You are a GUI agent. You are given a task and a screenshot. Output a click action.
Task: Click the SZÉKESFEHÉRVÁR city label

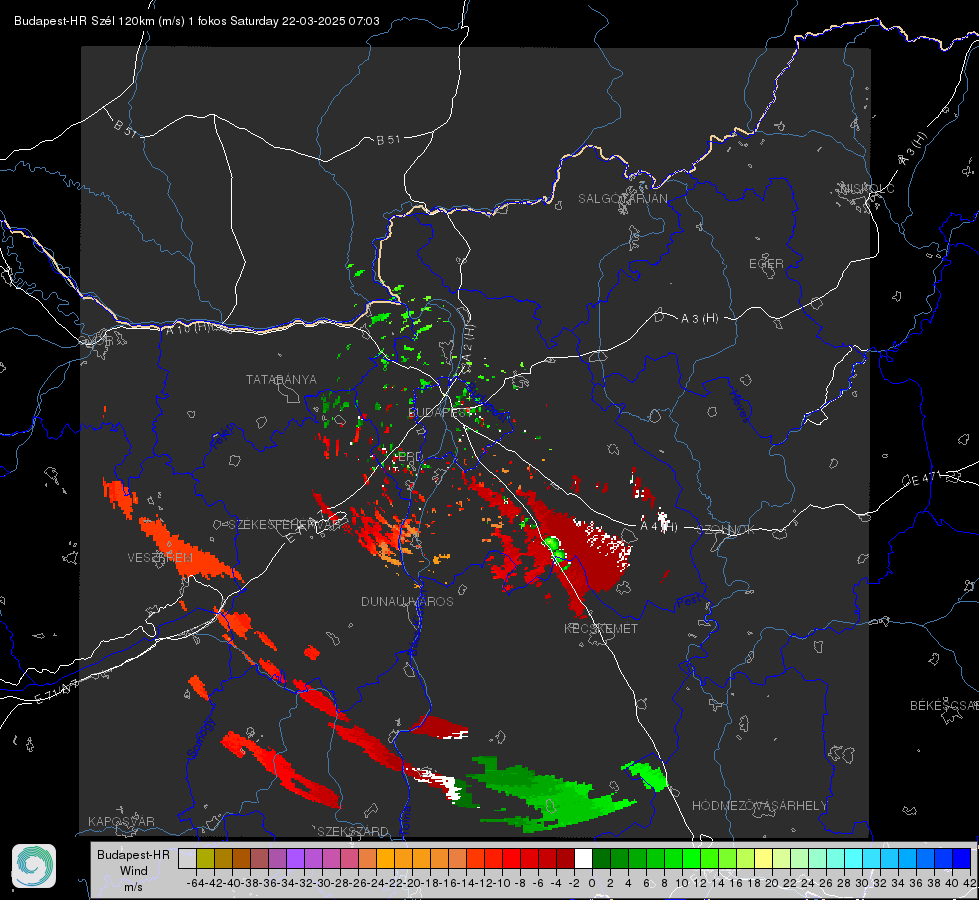285,525
